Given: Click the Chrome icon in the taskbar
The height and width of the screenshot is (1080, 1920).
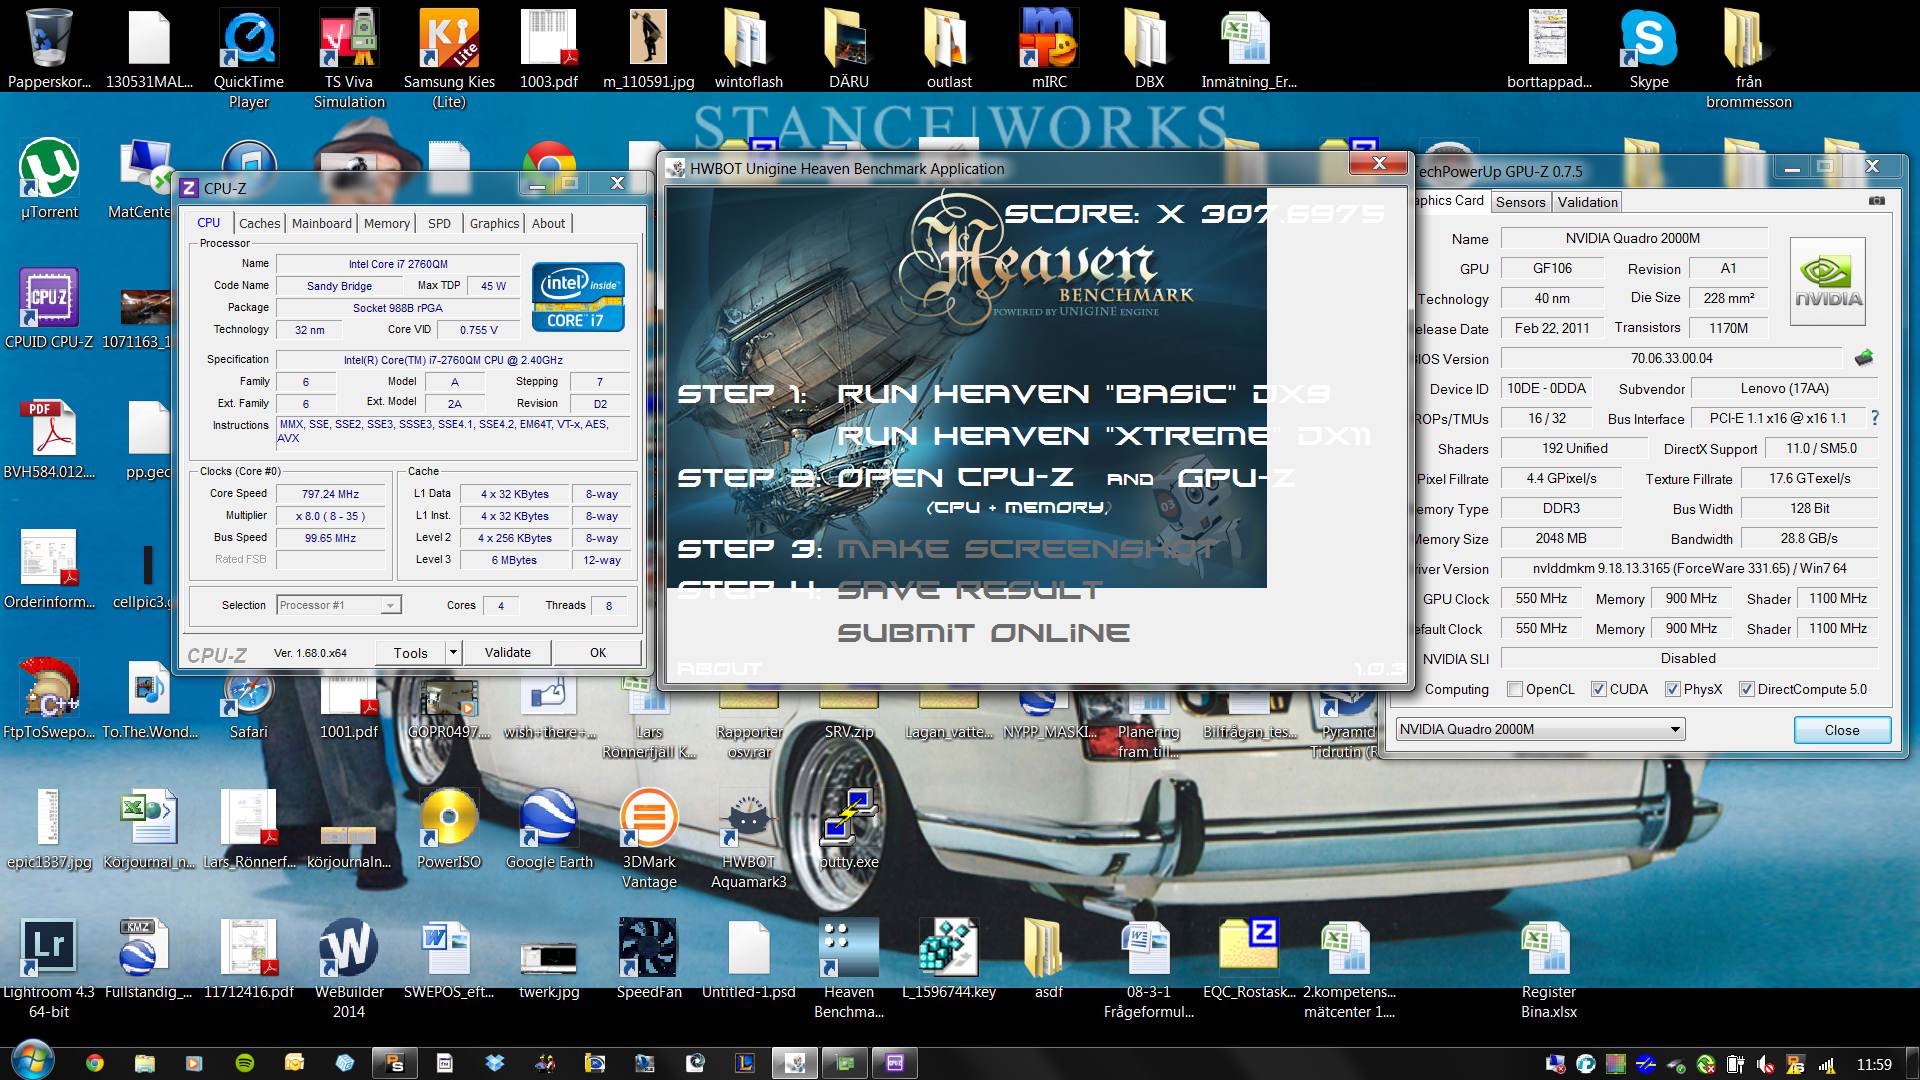Looking at the screenshot, I should tap(94, 1063).
